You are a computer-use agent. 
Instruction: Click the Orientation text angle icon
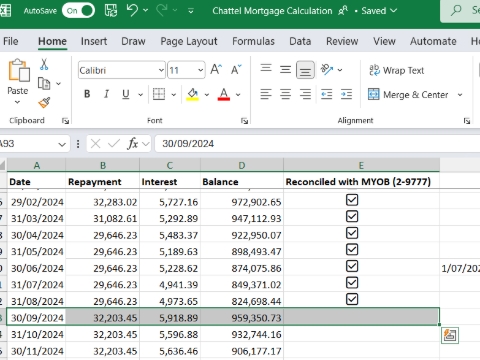[x=327, y=69]
